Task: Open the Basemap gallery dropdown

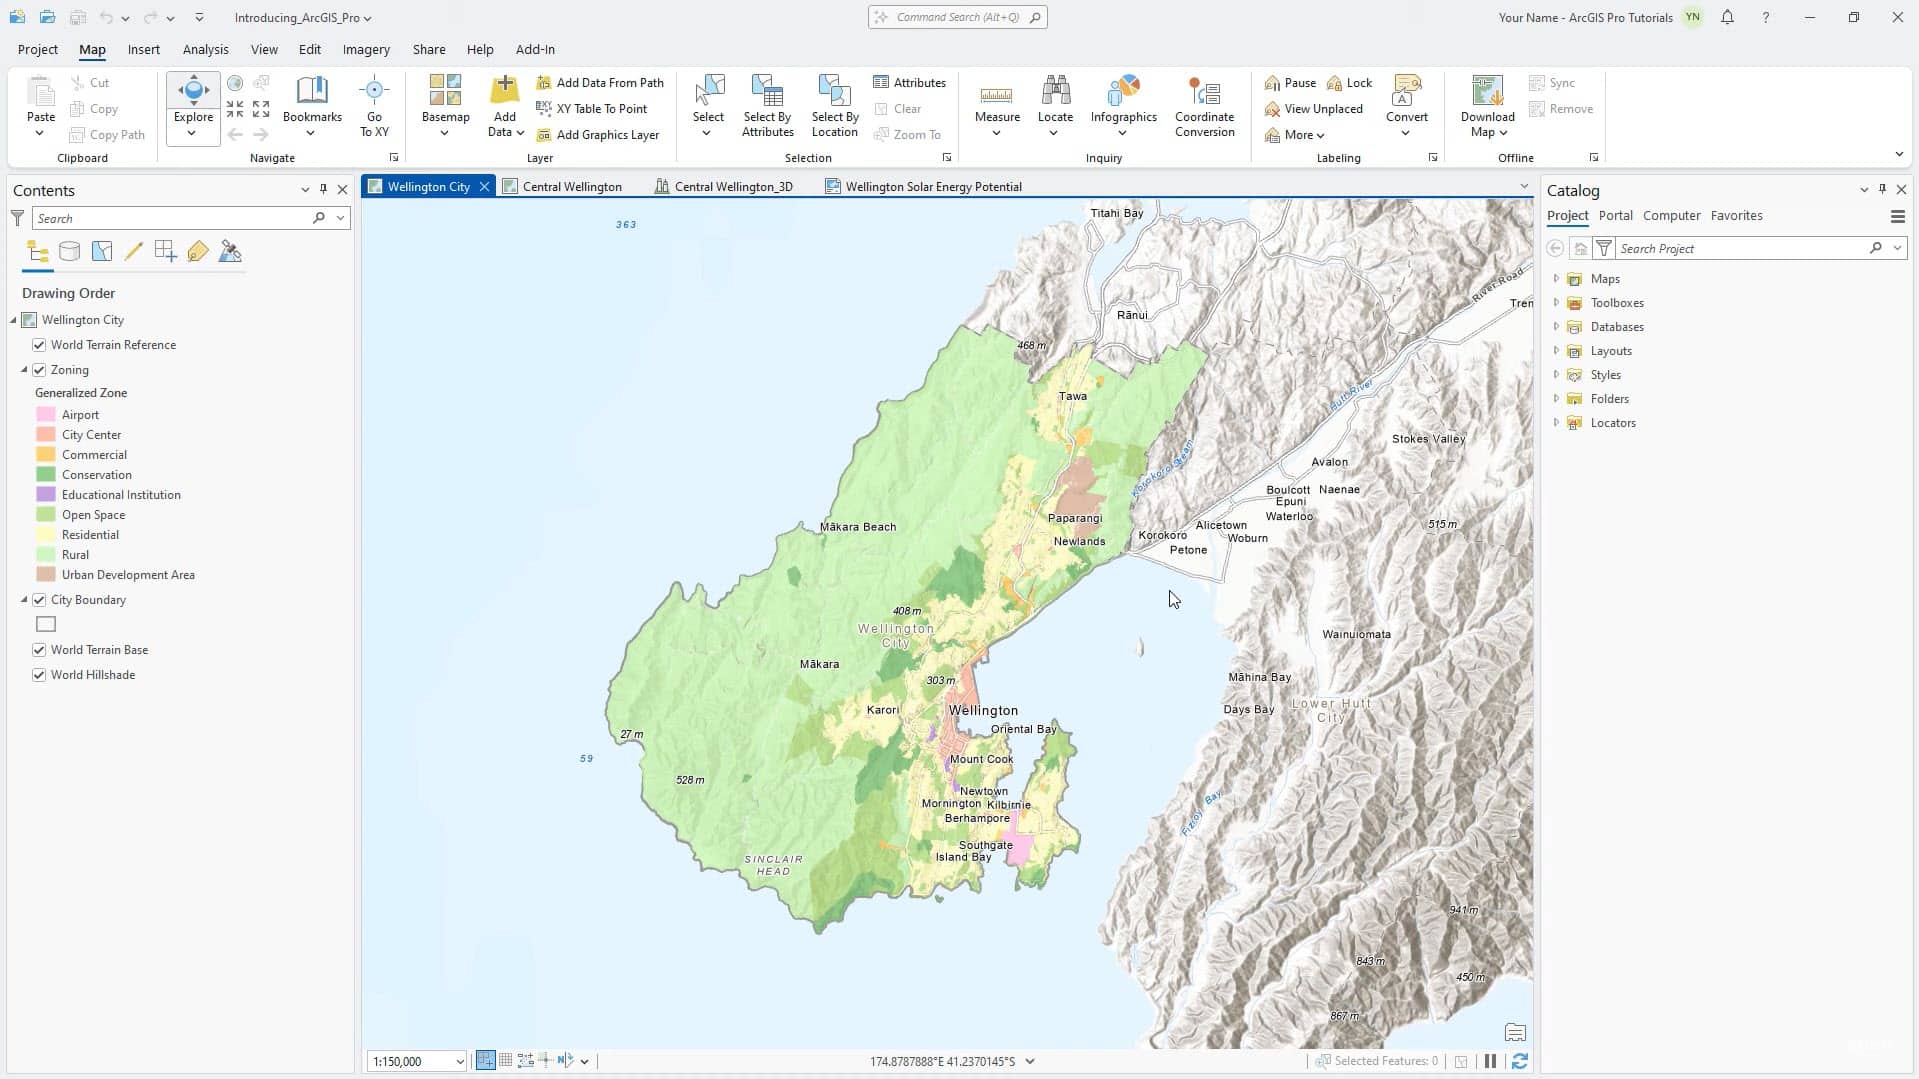Action: click(x=445, y=132)
